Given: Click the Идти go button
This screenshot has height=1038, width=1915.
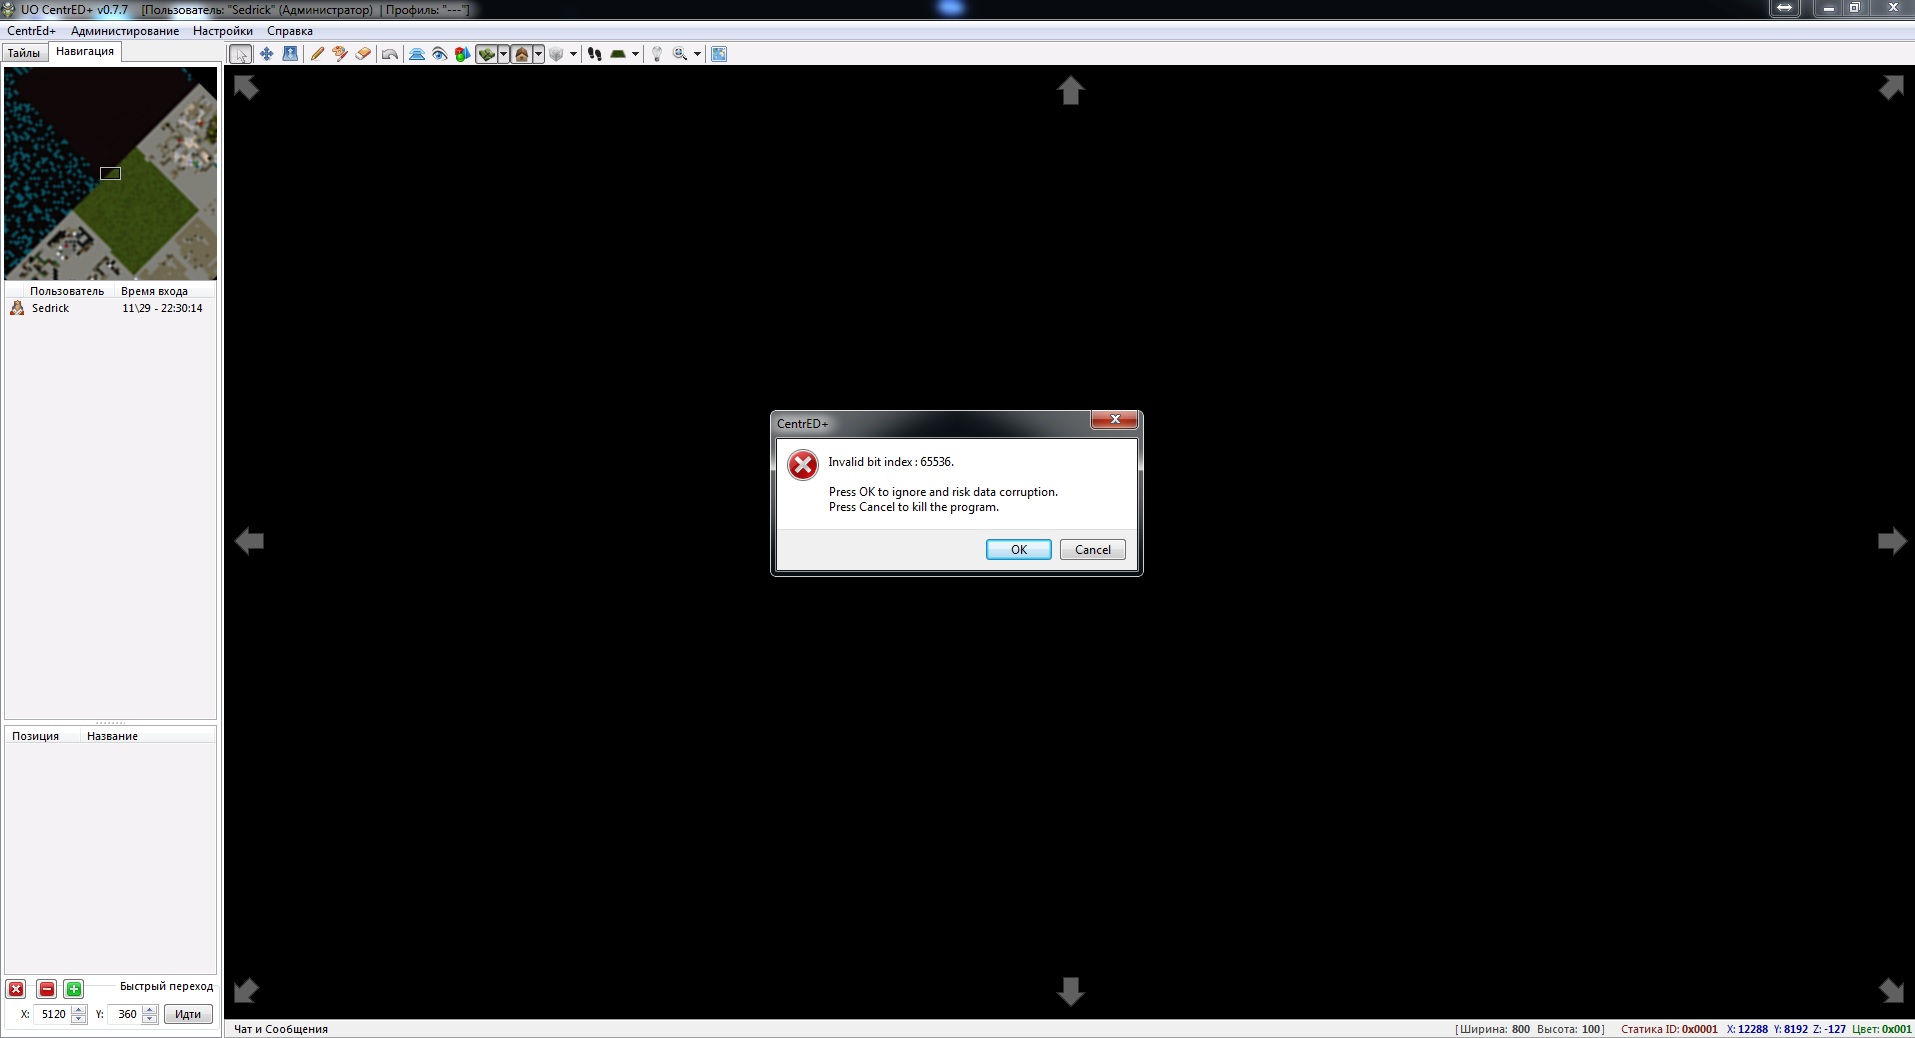Looking at the screenshot, I should coord(188,1014).
